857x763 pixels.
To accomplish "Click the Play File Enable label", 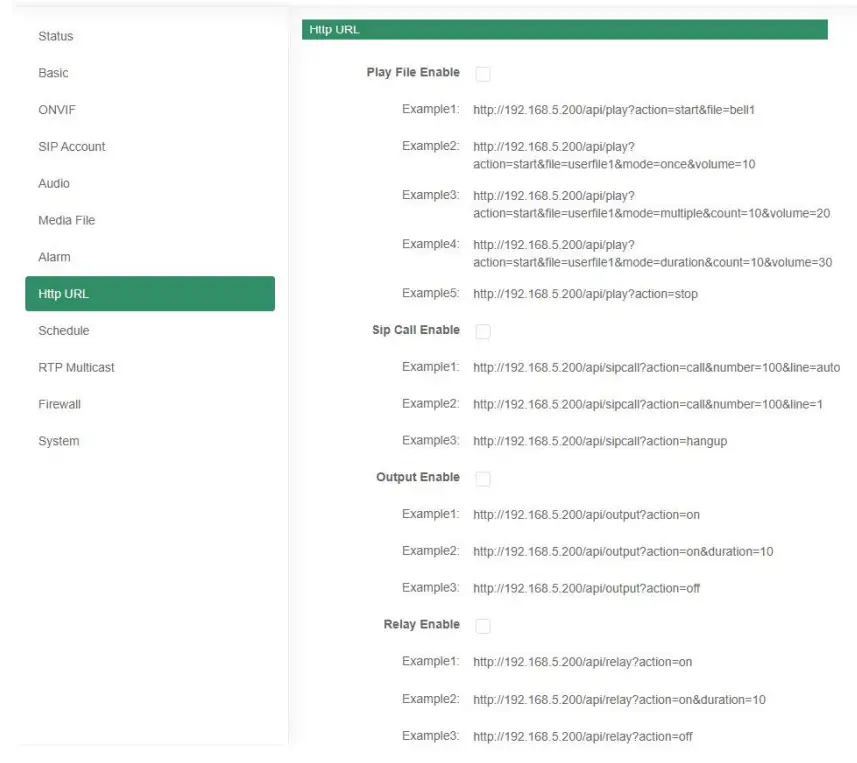I will 413,72.
